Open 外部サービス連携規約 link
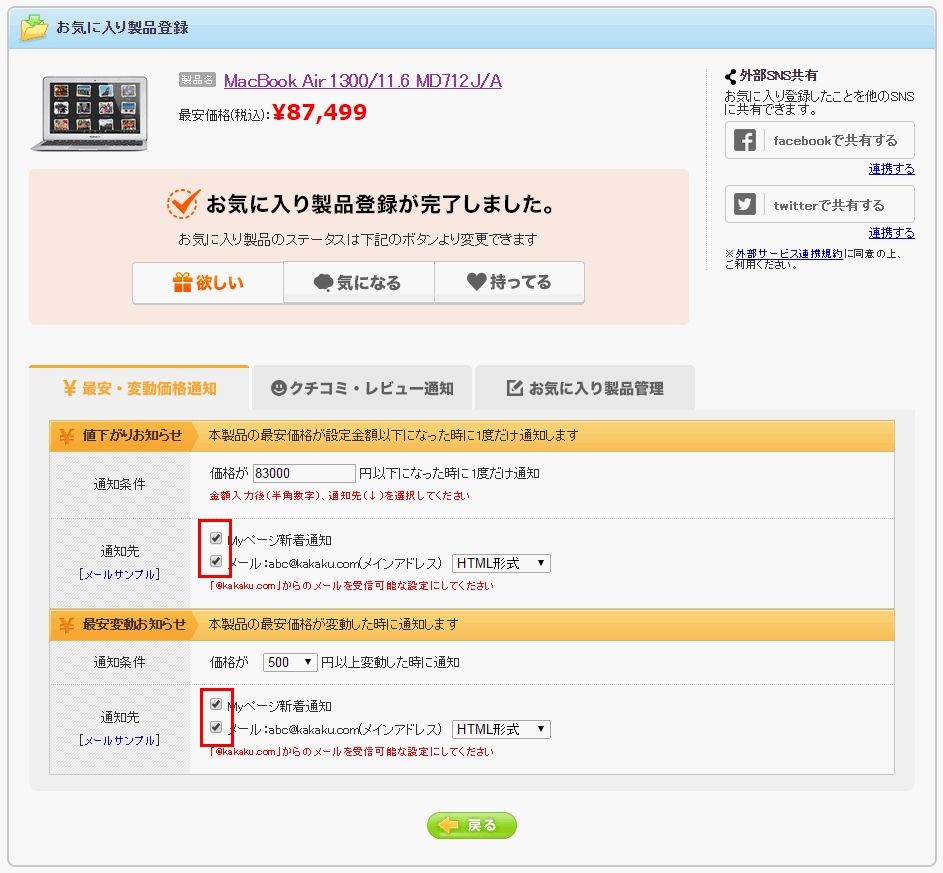 coord(789,254)
